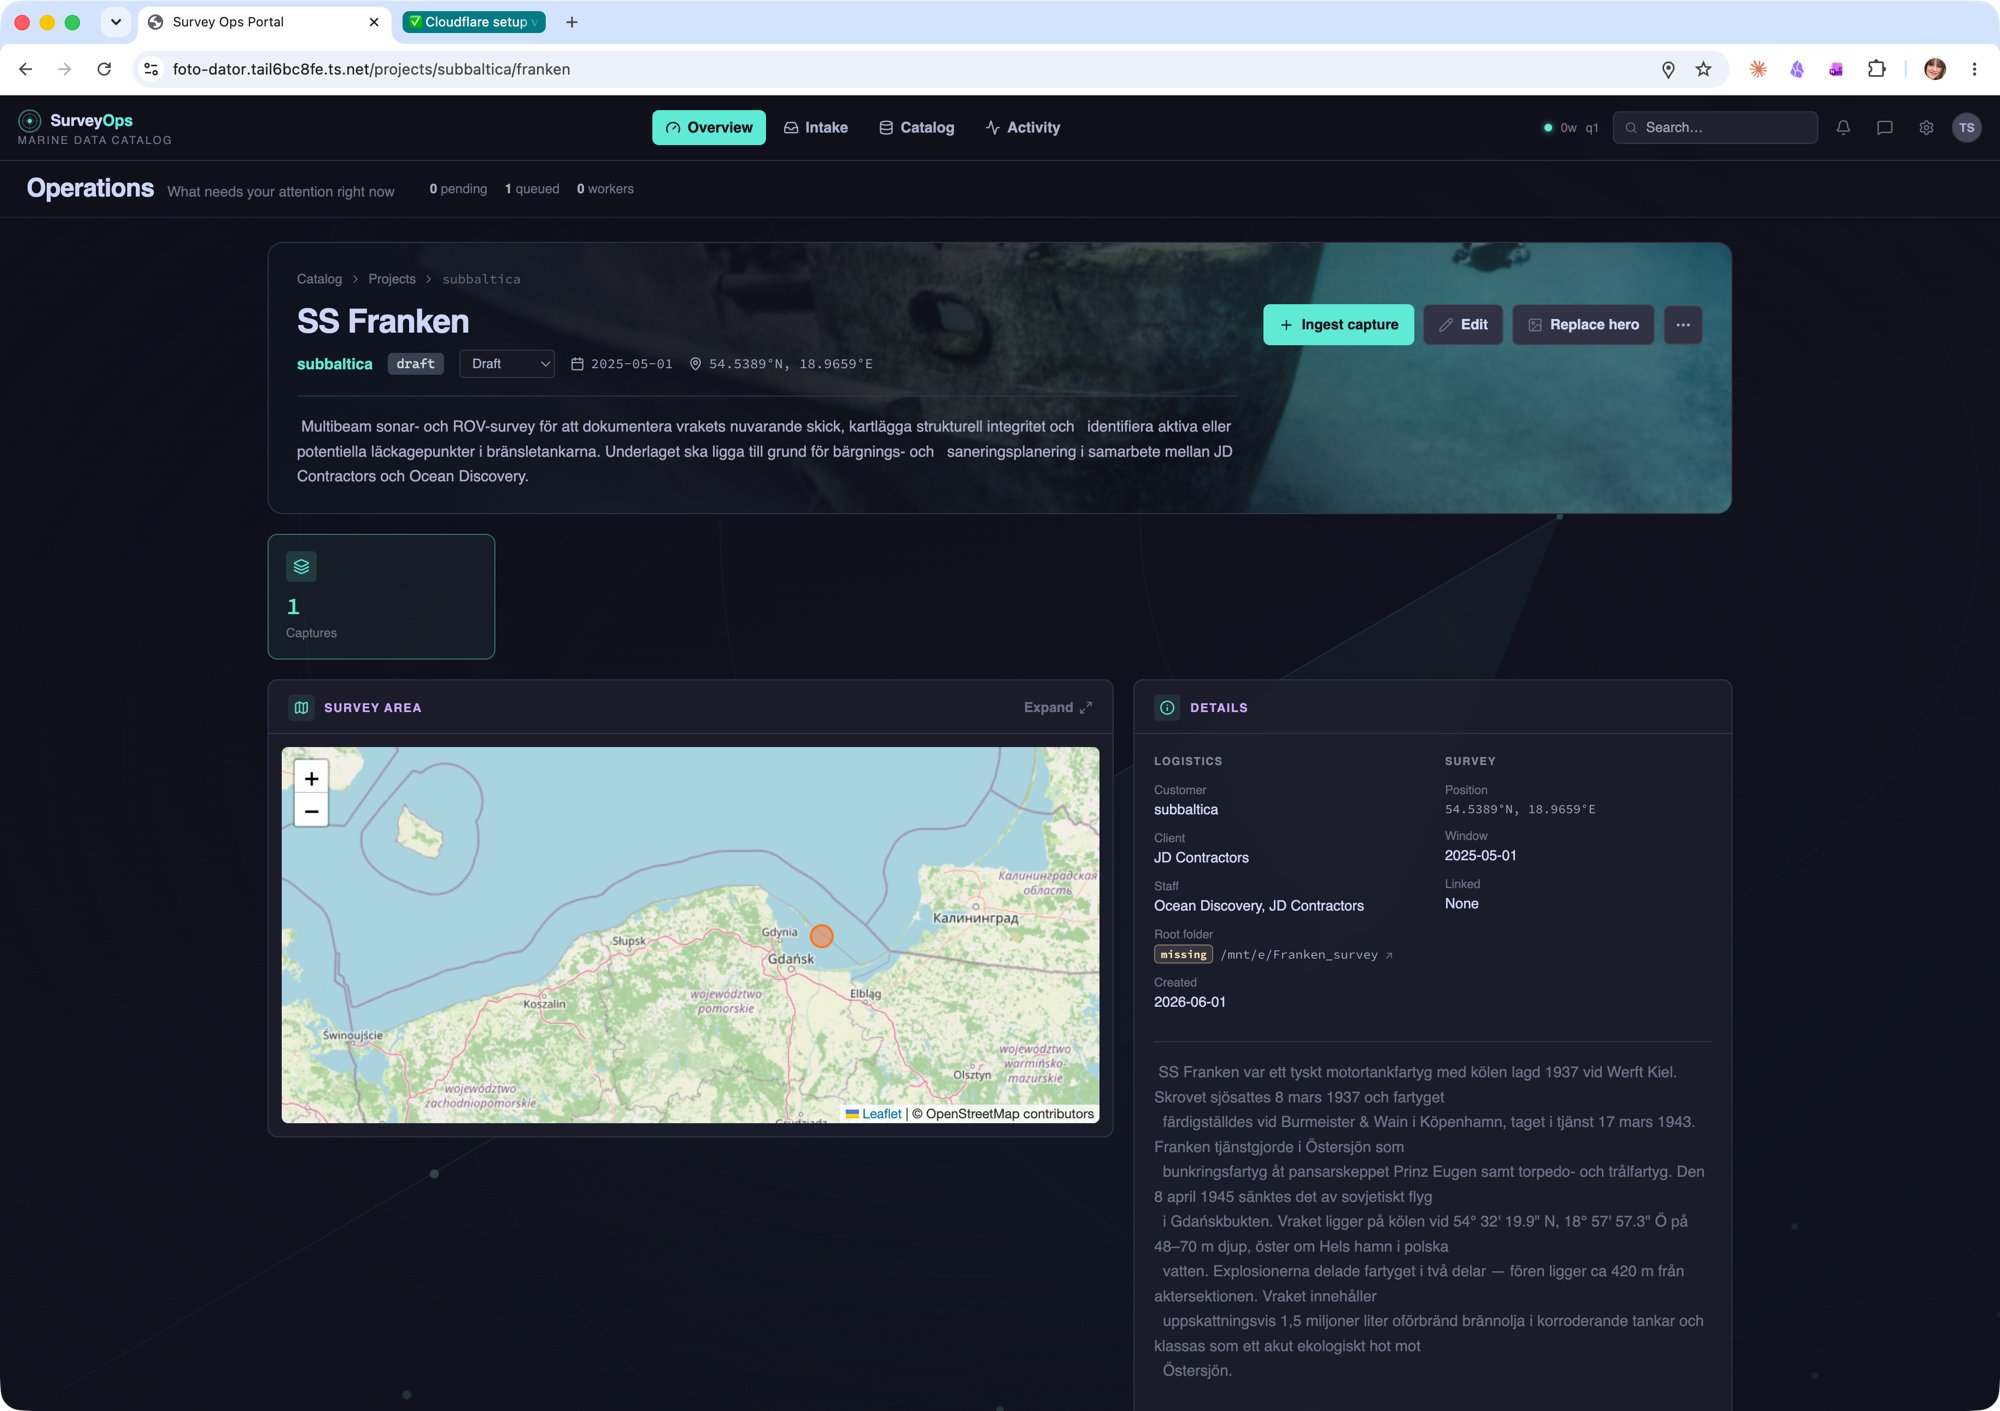The image size is (2000, 1411).
Task: Open the Leaflet attribution link
Action: [x=881, y=1114]
